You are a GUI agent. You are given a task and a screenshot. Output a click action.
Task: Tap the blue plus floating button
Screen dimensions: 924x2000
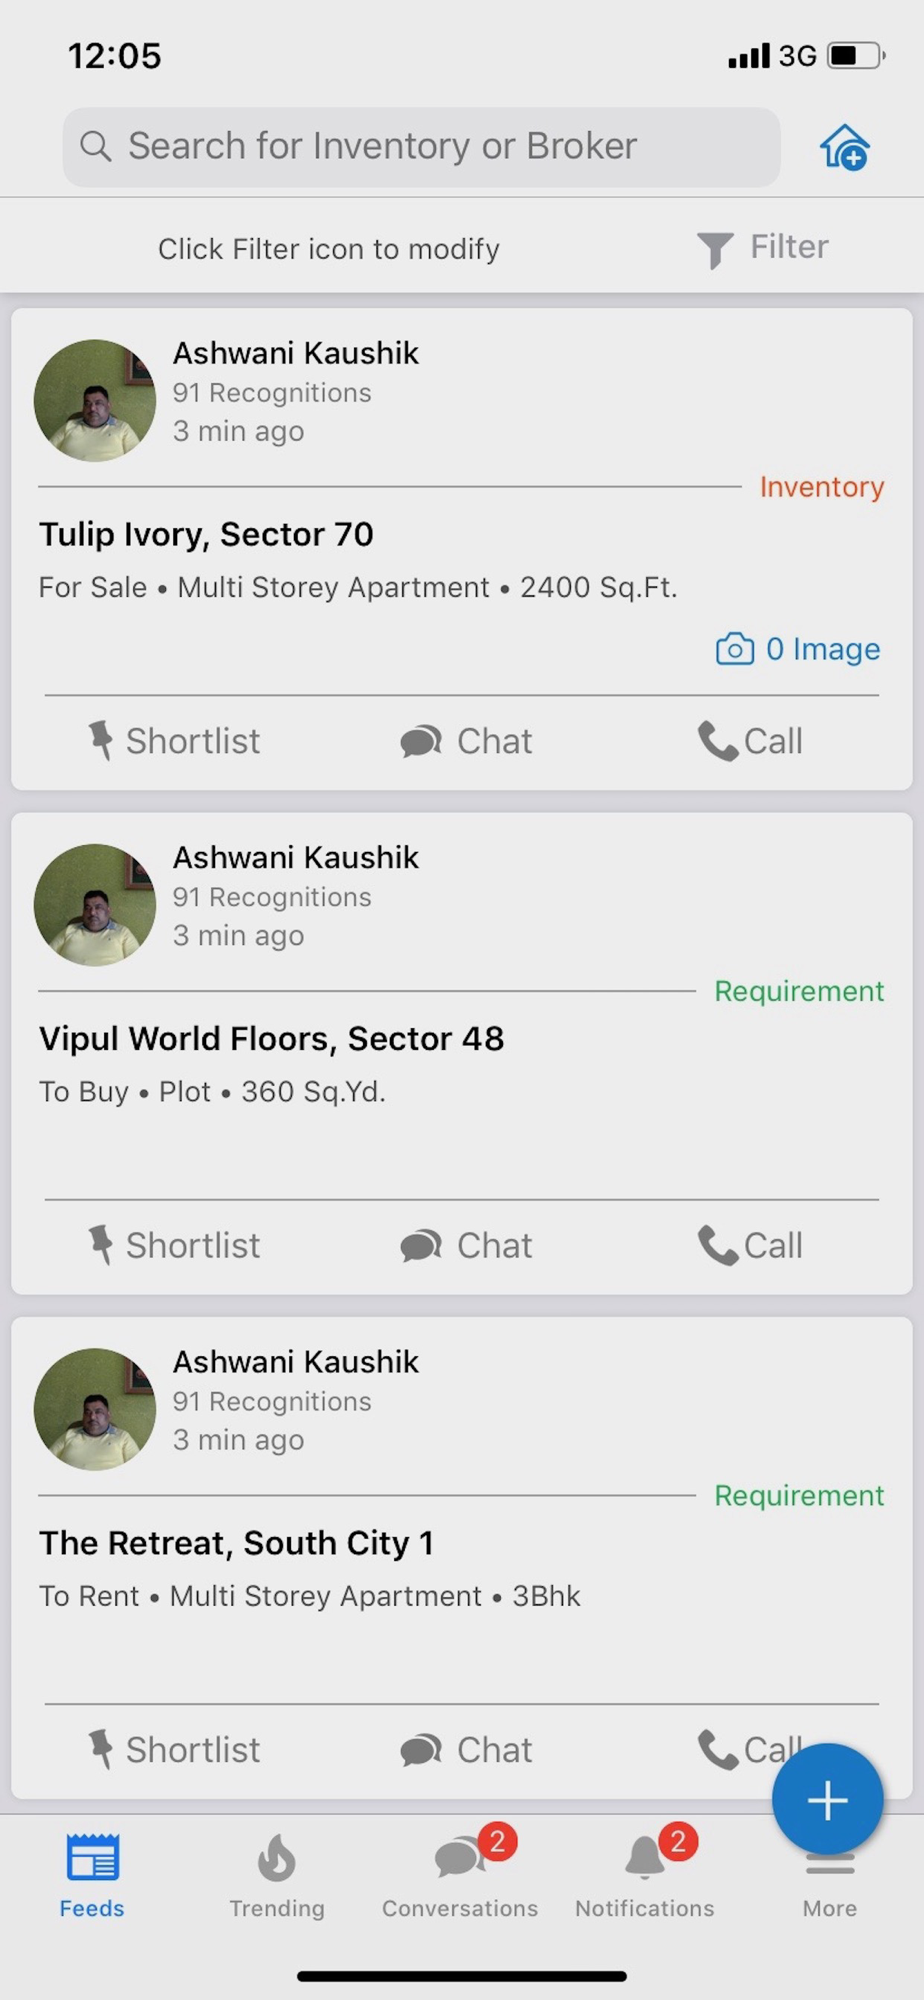pyautogui.click(x=827, y=1800)
